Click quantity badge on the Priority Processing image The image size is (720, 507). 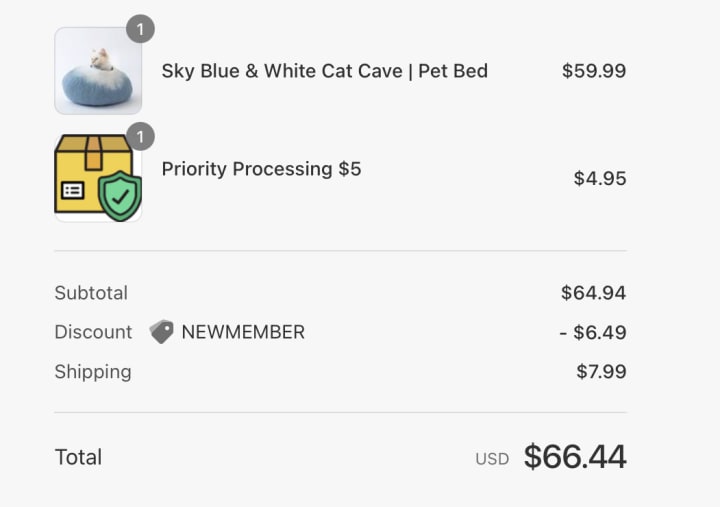(140, 136)
